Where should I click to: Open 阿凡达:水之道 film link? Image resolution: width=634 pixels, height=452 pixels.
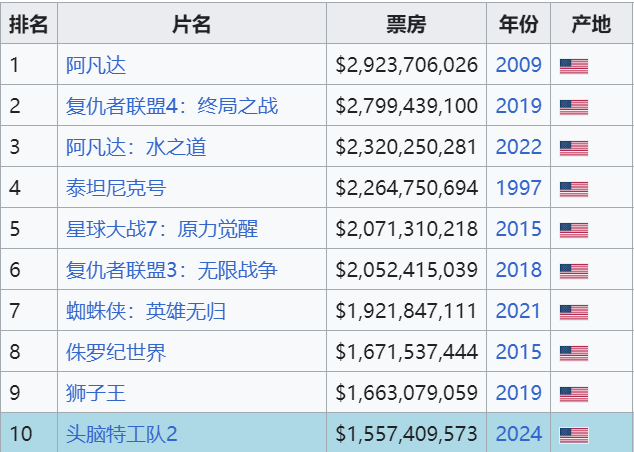point(136,147)
